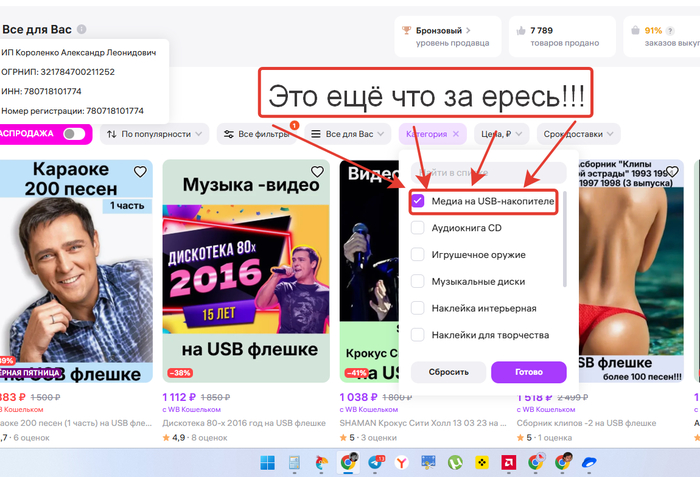Image resolution: width=700 pixels, height=477 pixels.
Task: Check the 'Аудиокнига CD' checkbox
Action: [418, 227]
